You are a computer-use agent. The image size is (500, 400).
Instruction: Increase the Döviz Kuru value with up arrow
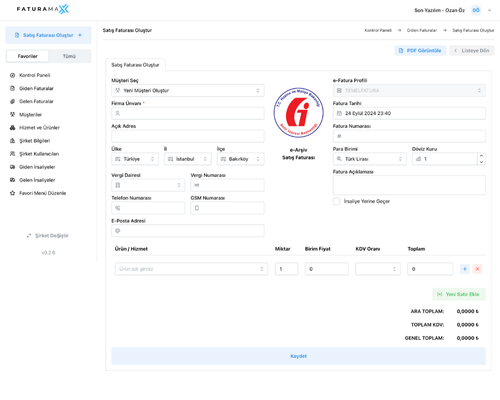point(481,156)
